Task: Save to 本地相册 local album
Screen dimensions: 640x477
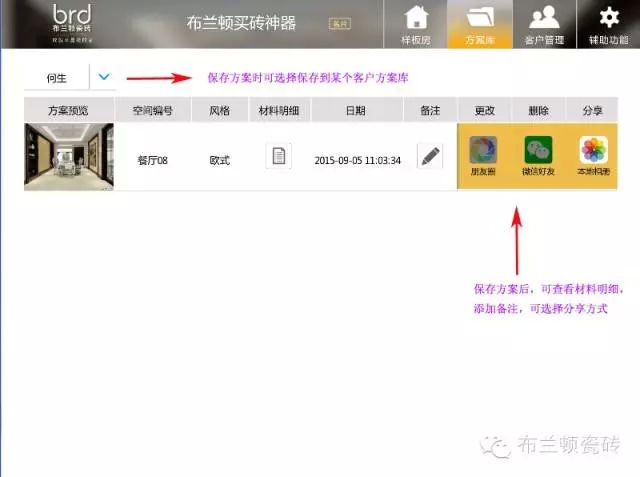Action: pos(593,156)
